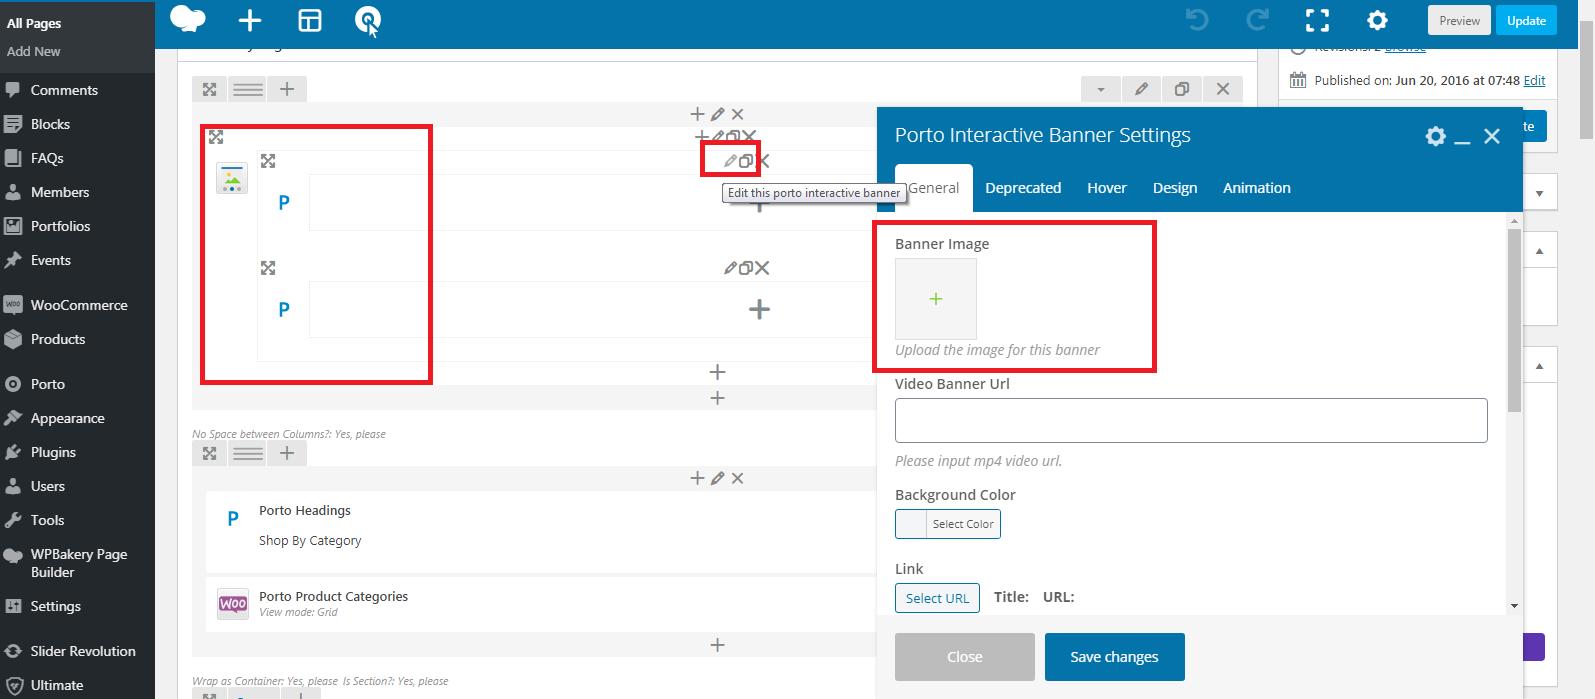Image resolution: width=1595 pixels, height=699 pixels.
Task: Open the WooCommerce menu
Action: click(77, 305)
